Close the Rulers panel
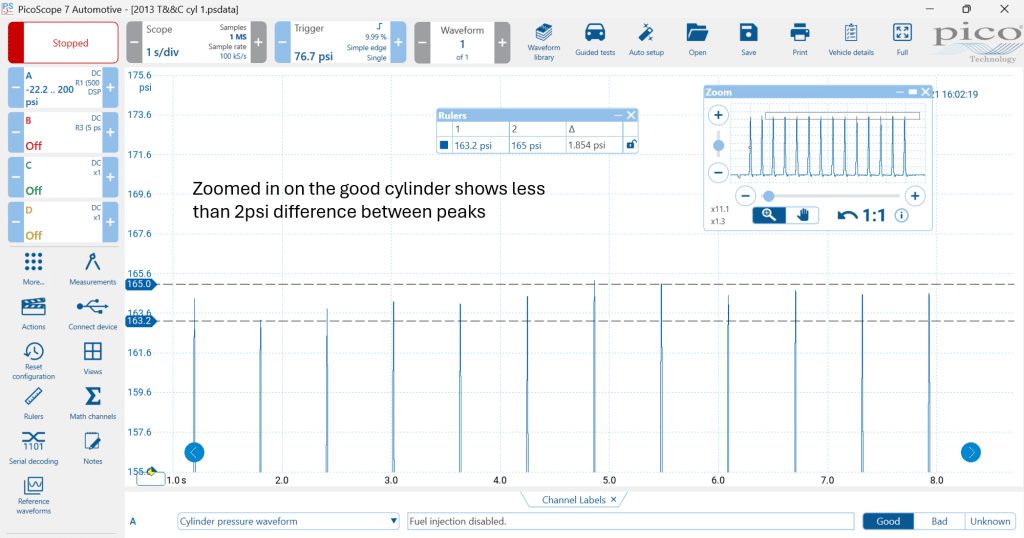1024x538 pixels. pos(631,115)
